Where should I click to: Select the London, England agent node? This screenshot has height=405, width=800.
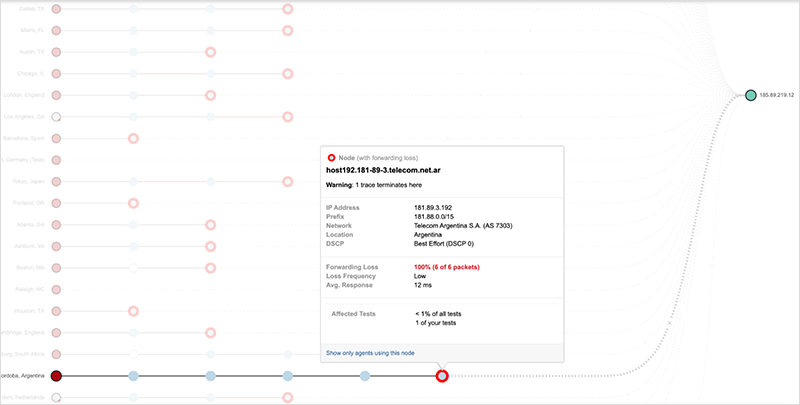57,95
